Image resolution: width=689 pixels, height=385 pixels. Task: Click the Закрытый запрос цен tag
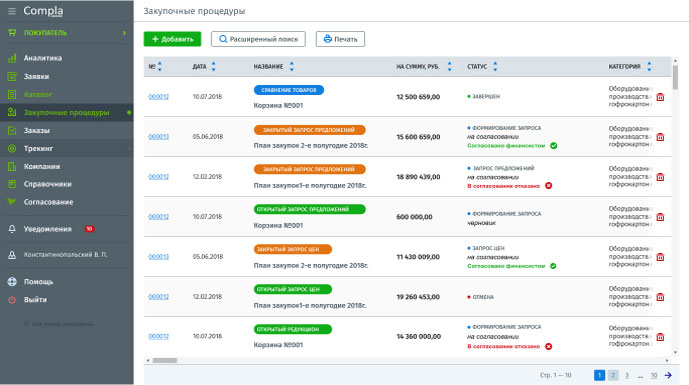coord(293,249)
